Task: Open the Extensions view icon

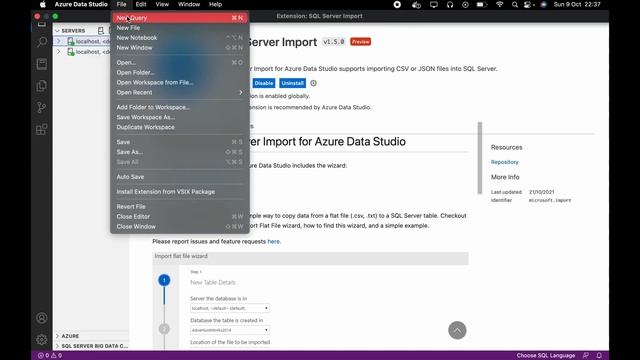Action: tap(42, 129)
